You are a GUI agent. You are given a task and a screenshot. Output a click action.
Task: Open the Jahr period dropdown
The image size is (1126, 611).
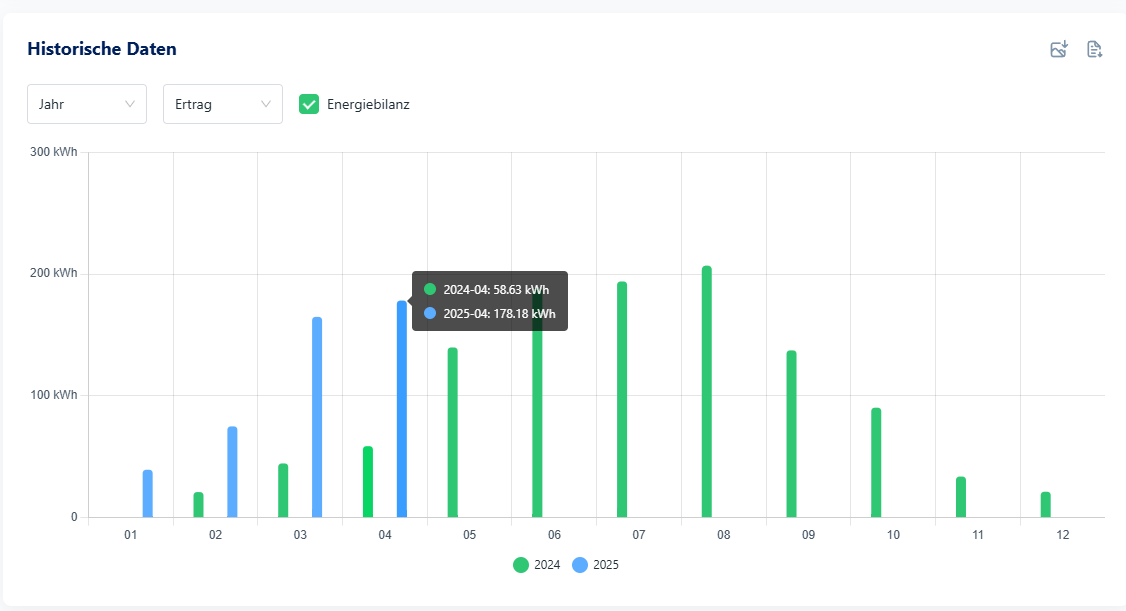[x=87, y=104]
